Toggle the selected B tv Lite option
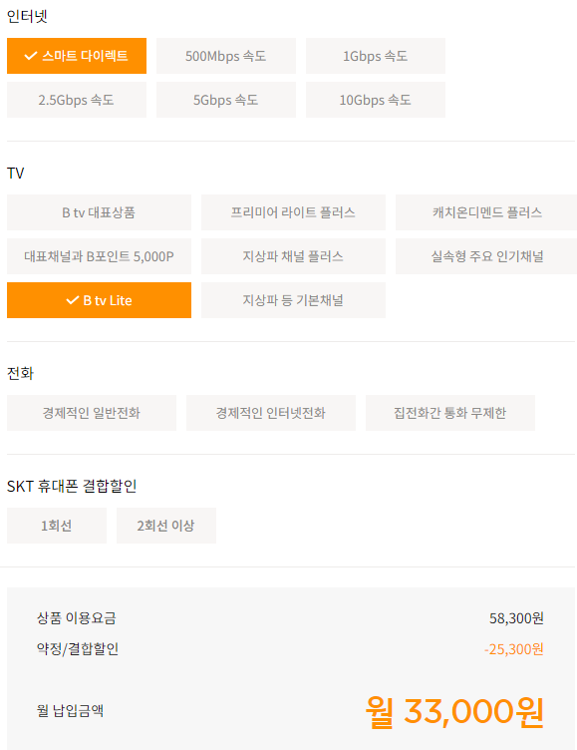Viewport: 577px width, 750px height. [x=99, y=300]
